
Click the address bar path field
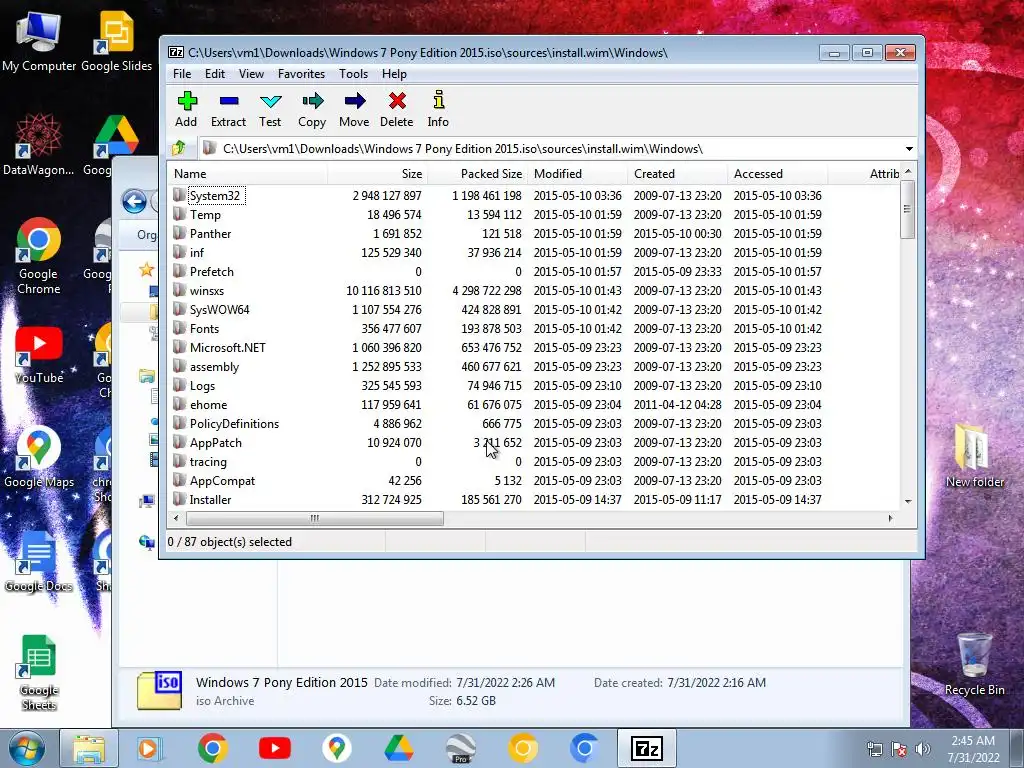click(x=549, y=149)
